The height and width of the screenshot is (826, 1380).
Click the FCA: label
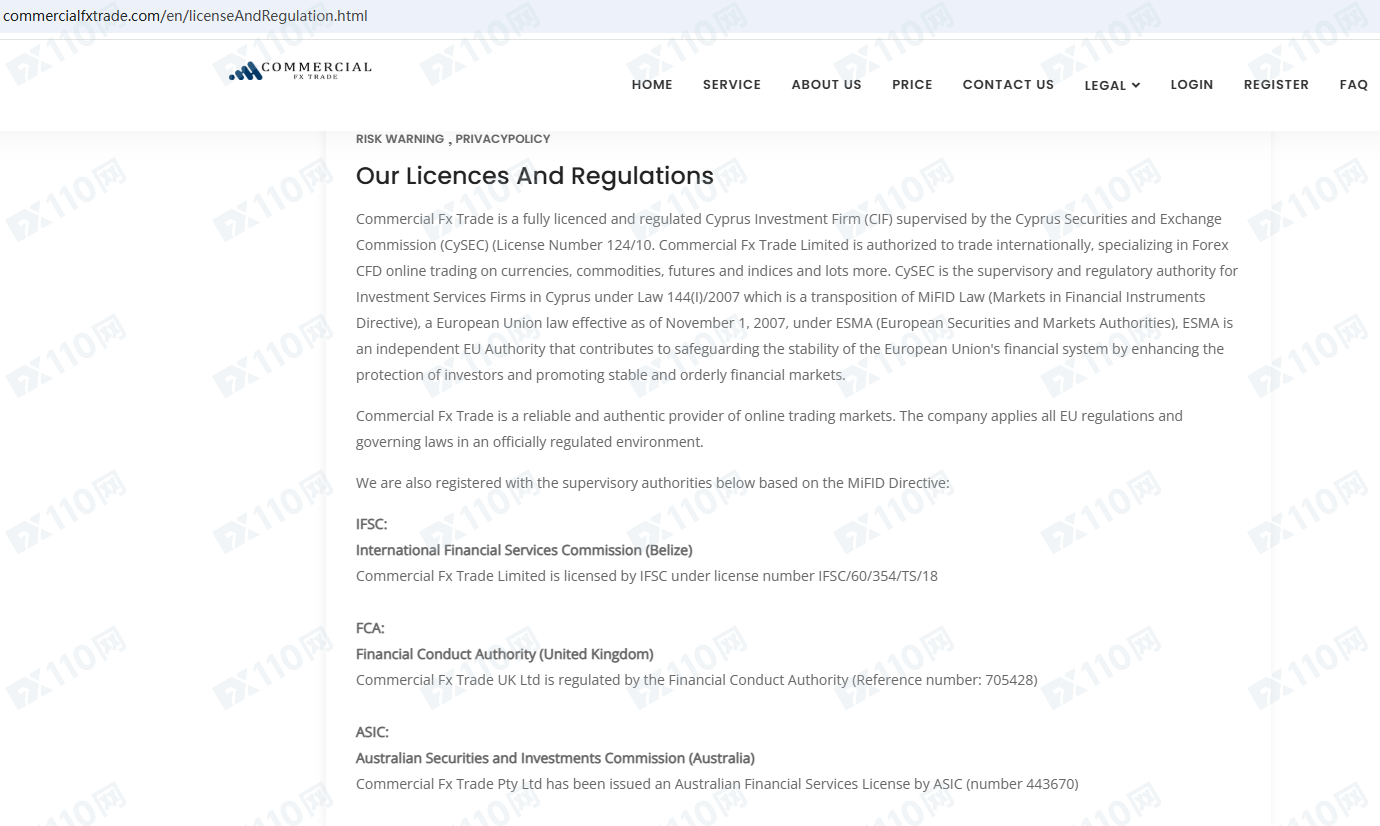370,628
